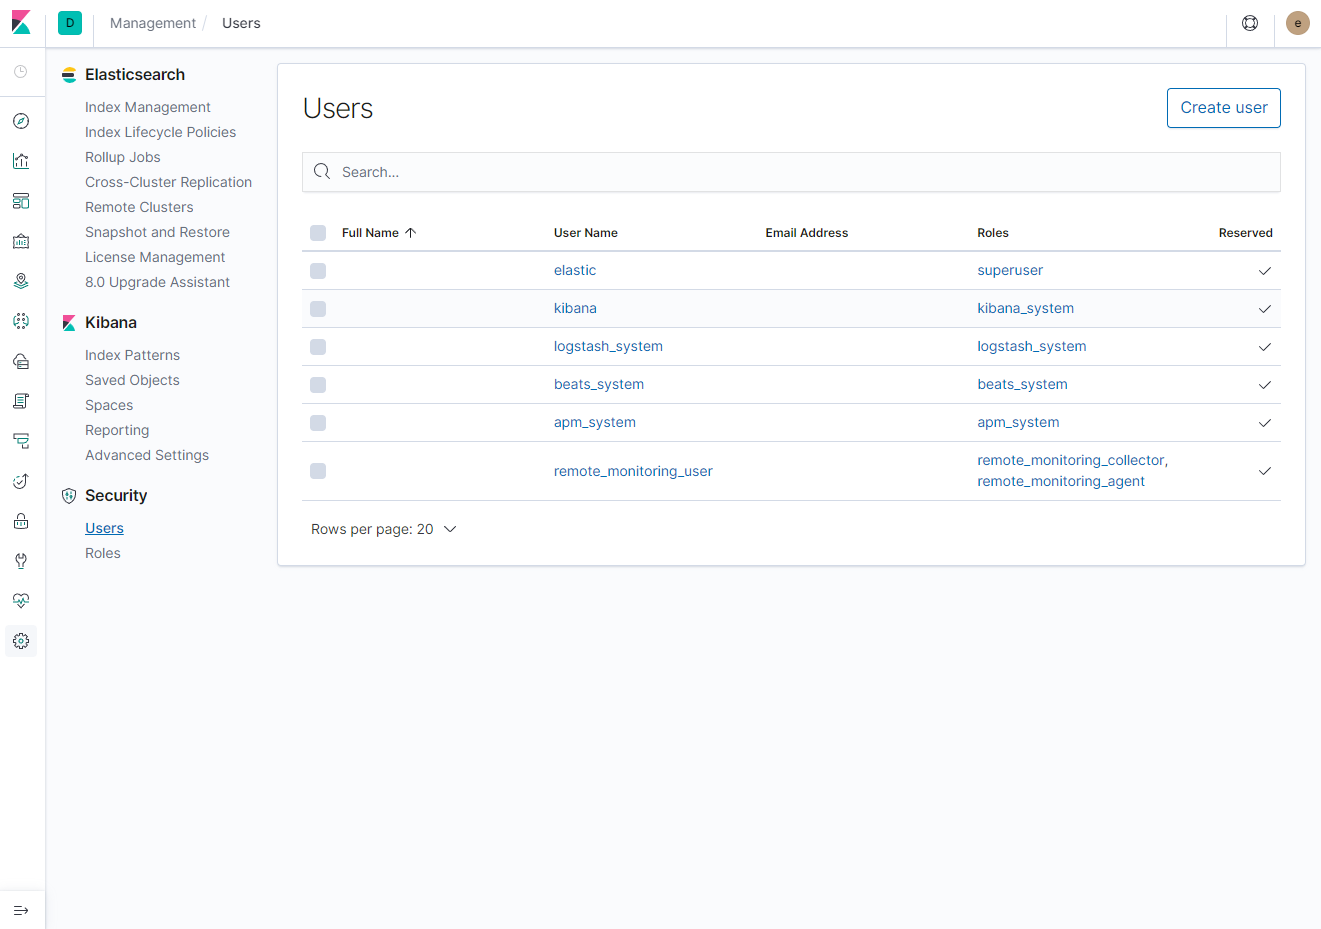The width and height of the screenshot is (1321, 929).
Task: Select Users under Security
Action: pos(104,528)
